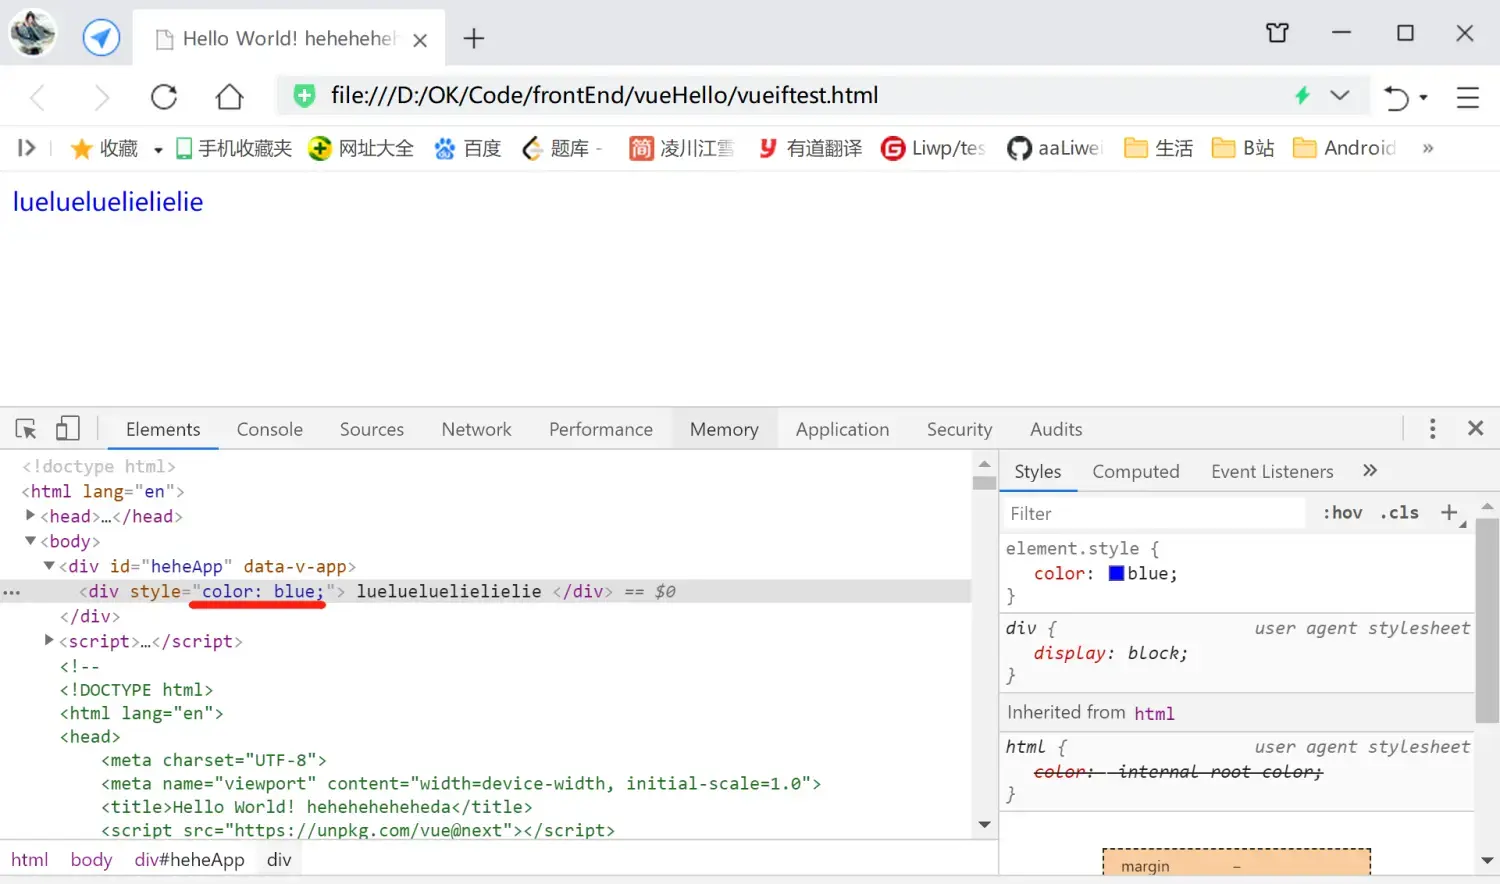
Task: Switch to the Elements tab
Action: click(163, 429)
